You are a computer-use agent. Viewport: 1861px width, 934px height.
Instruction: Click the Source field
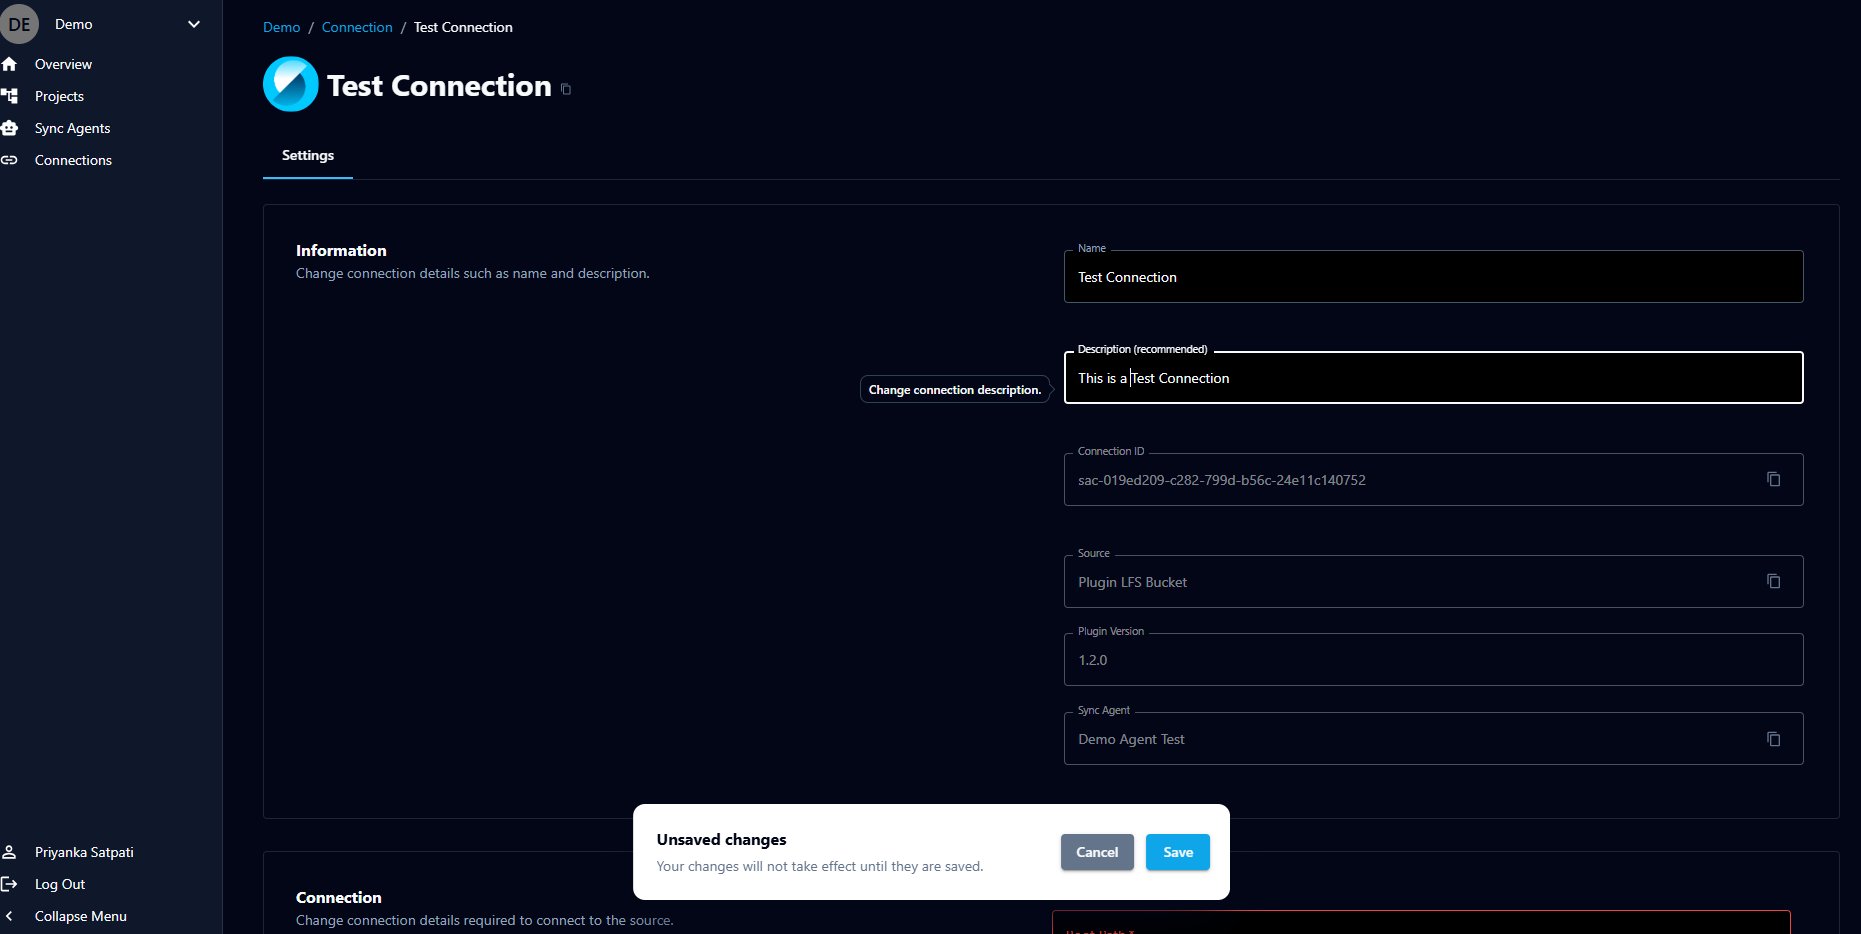pyautogui.click(x=1433, y=582)
